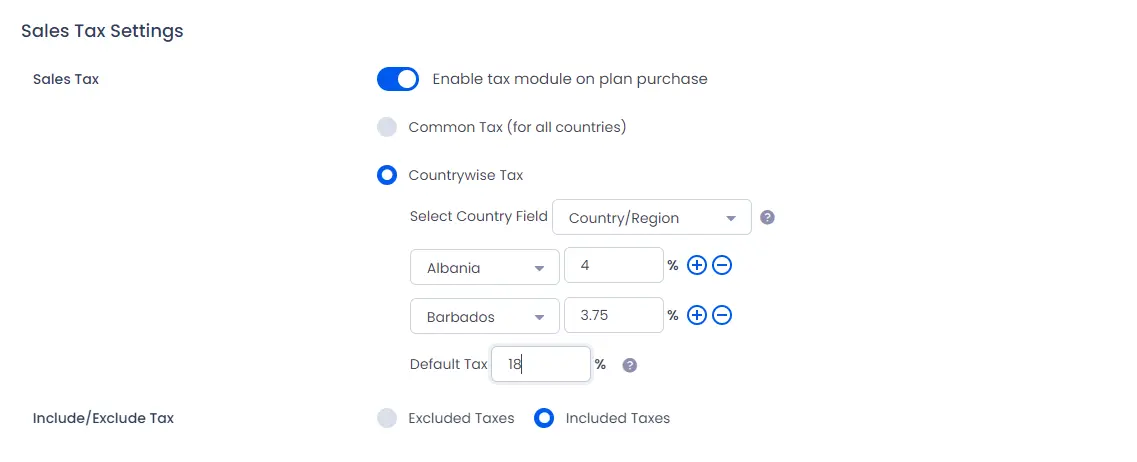Open the Albania country dropdown
The width and height of the screenshot is (1137, 462).
pyautogui.click(x=484, y=267)
